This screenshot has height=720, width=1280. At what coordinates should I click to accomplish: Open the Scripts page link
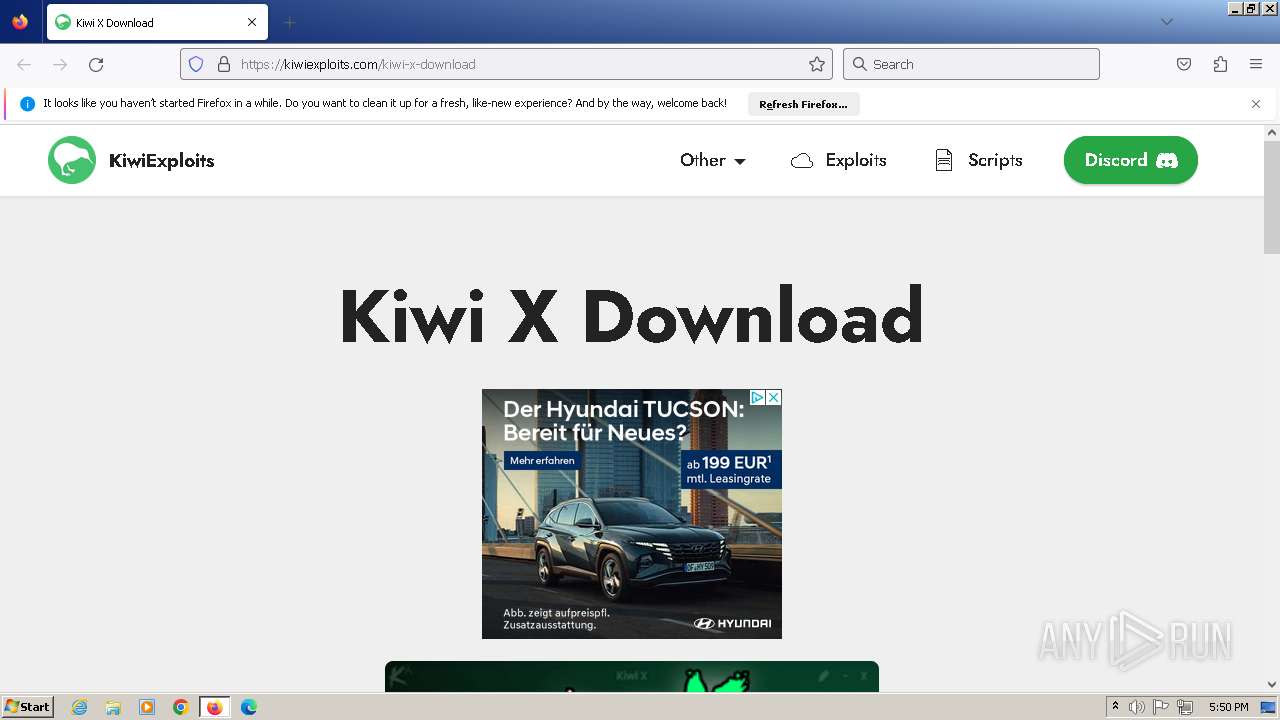pyautogui.click(x=978, y=160)
